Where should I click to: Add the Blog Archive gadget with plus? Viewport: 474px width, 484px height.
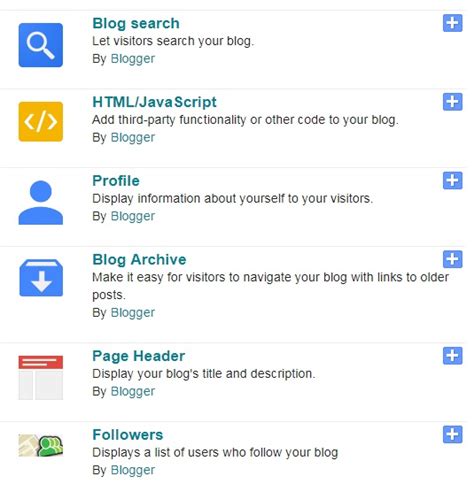(452, 259)
